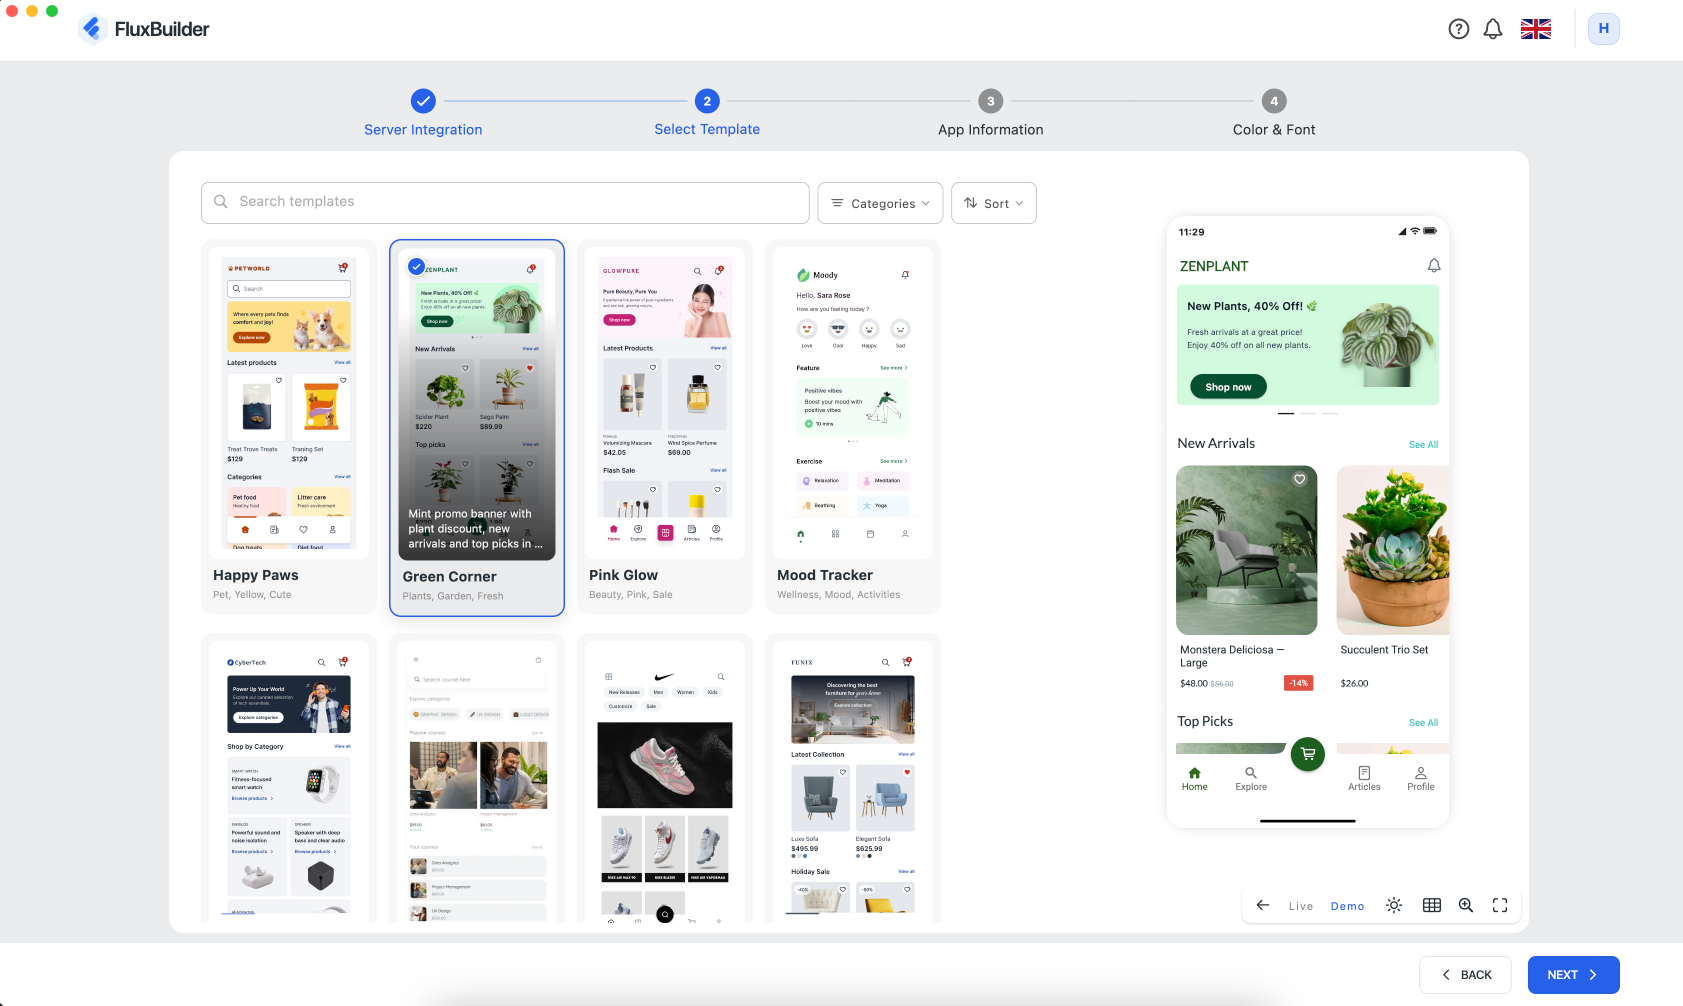The height and width of the screenshot is (1006, 1683).
Task: Click the FluxBuilder logo
Action: [x=144, y=29]
